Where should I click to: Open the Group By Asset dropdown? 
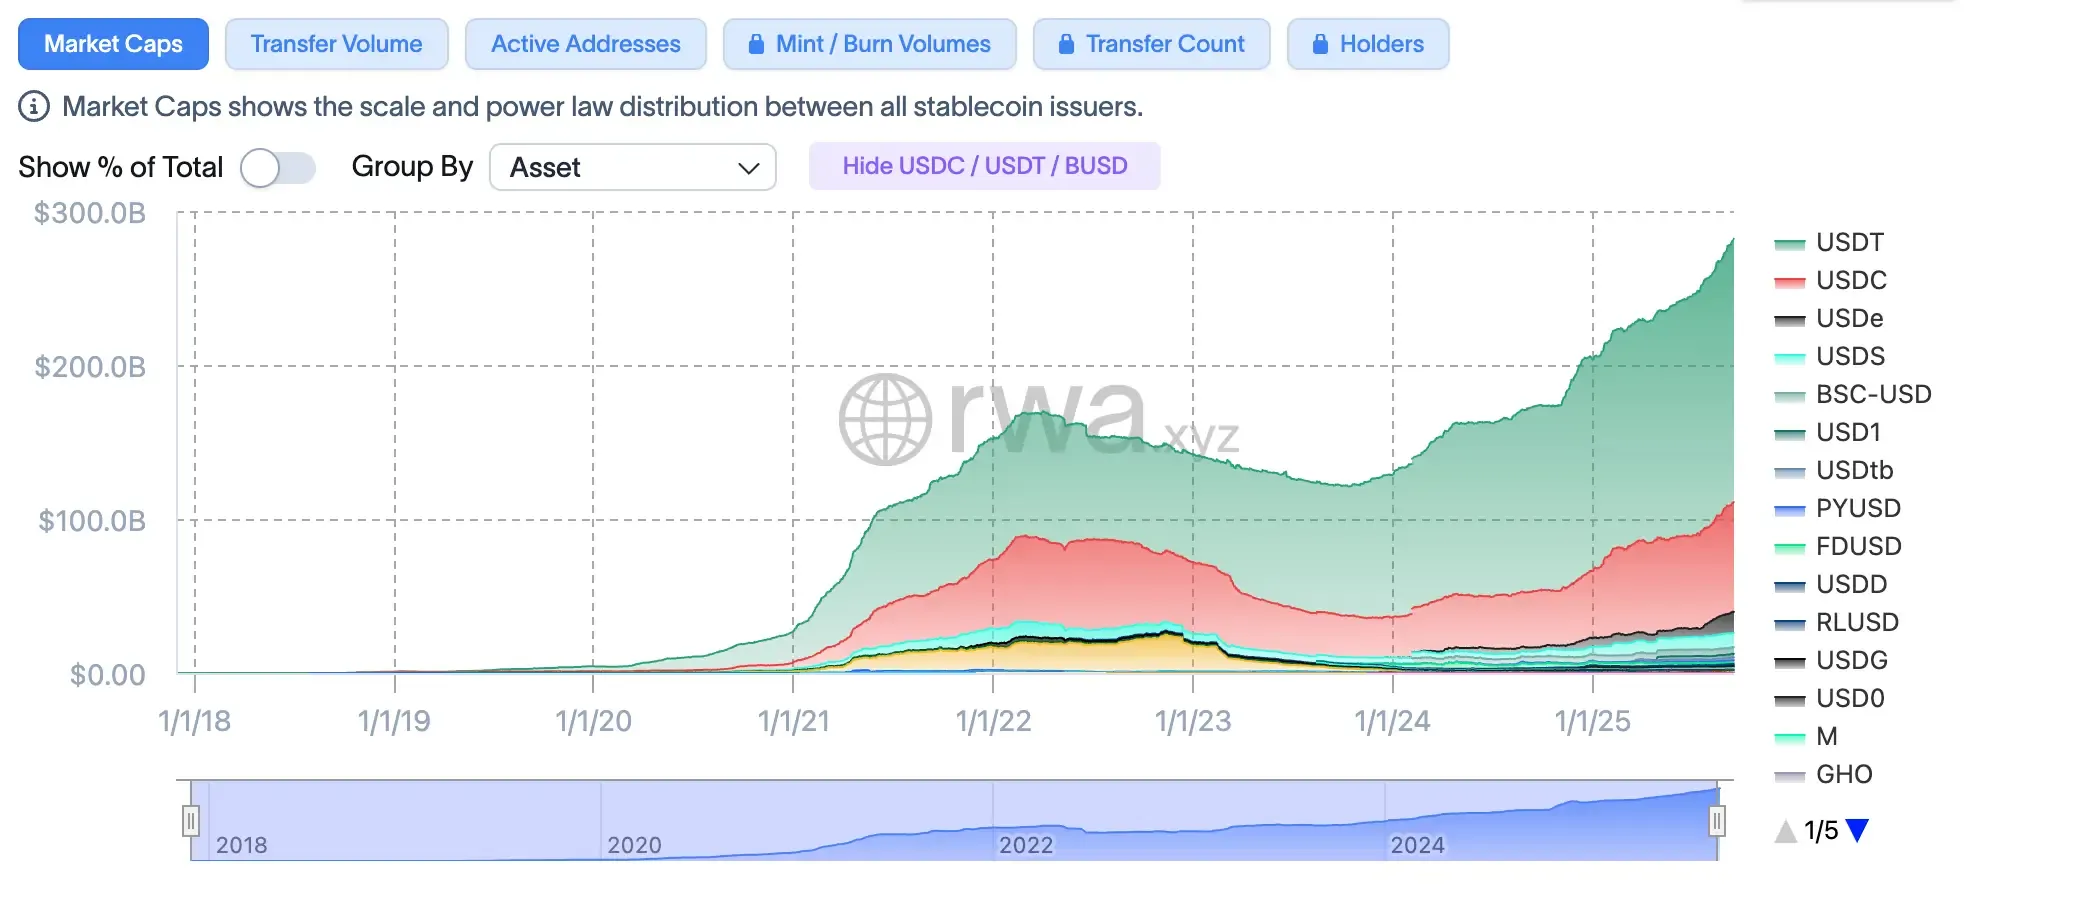coord(632,167)
